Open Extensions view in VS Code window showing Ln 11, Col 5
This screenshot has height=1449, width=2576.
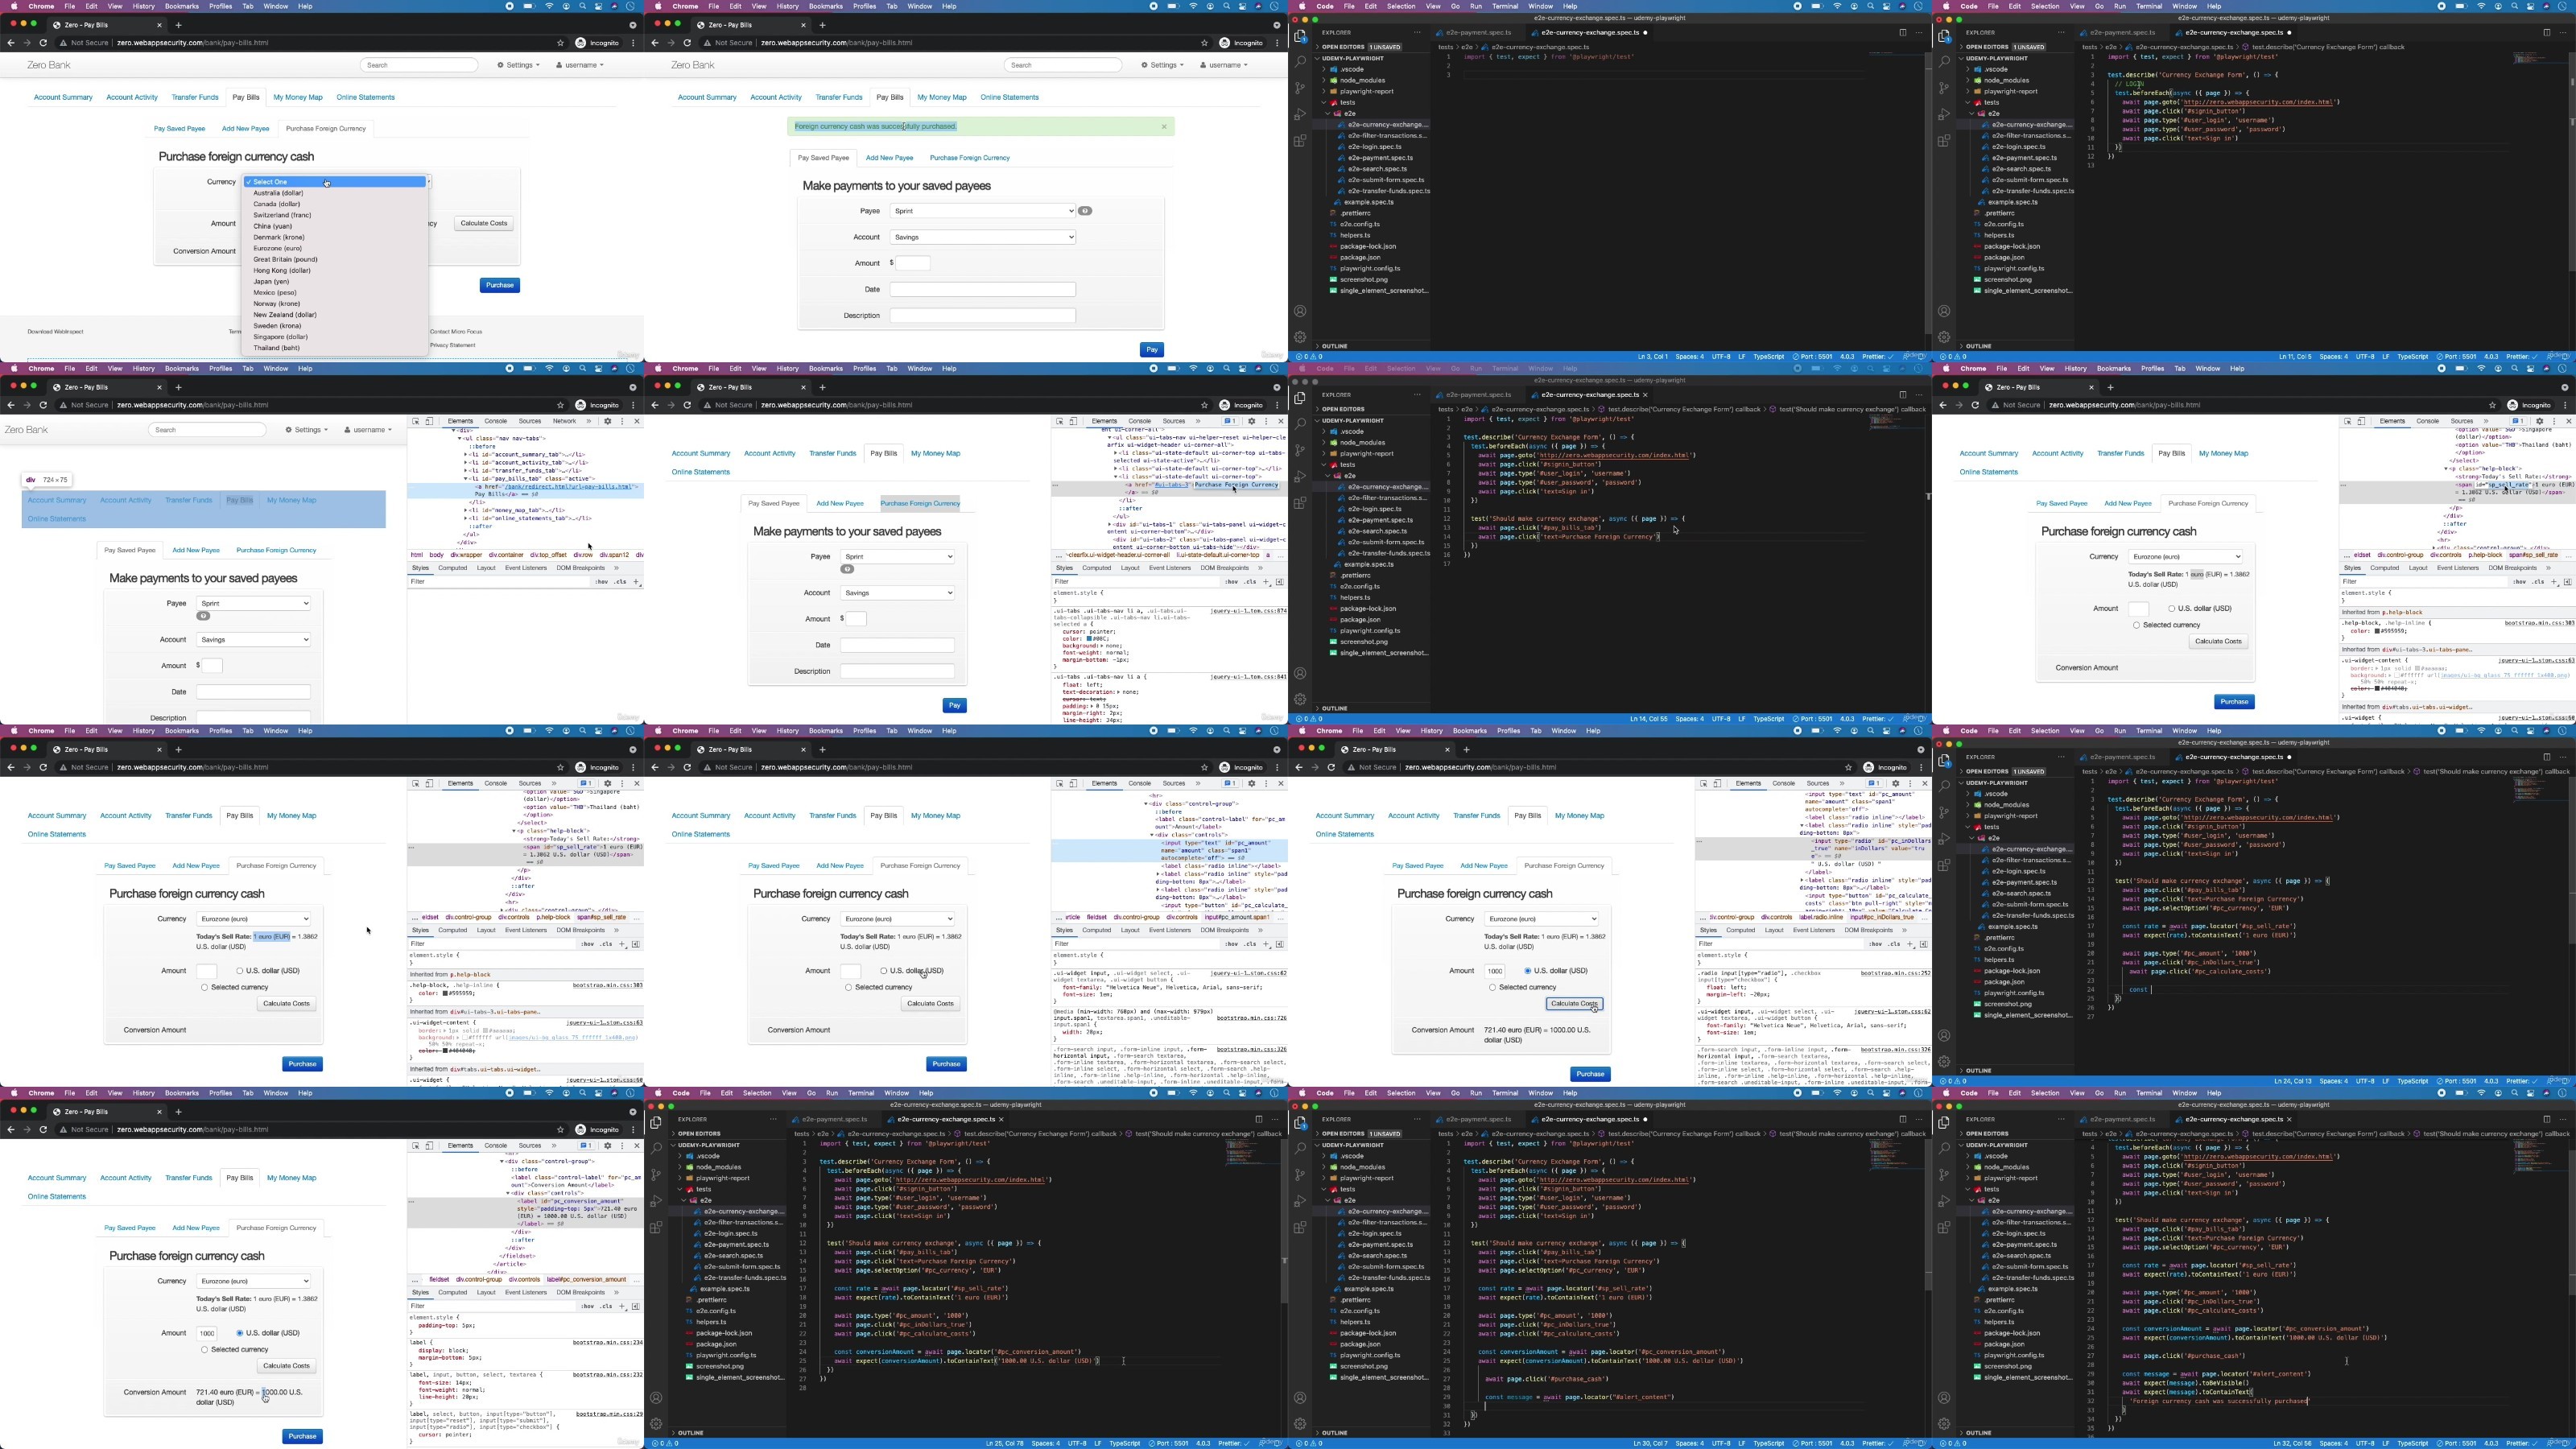tap(1944, 141)
